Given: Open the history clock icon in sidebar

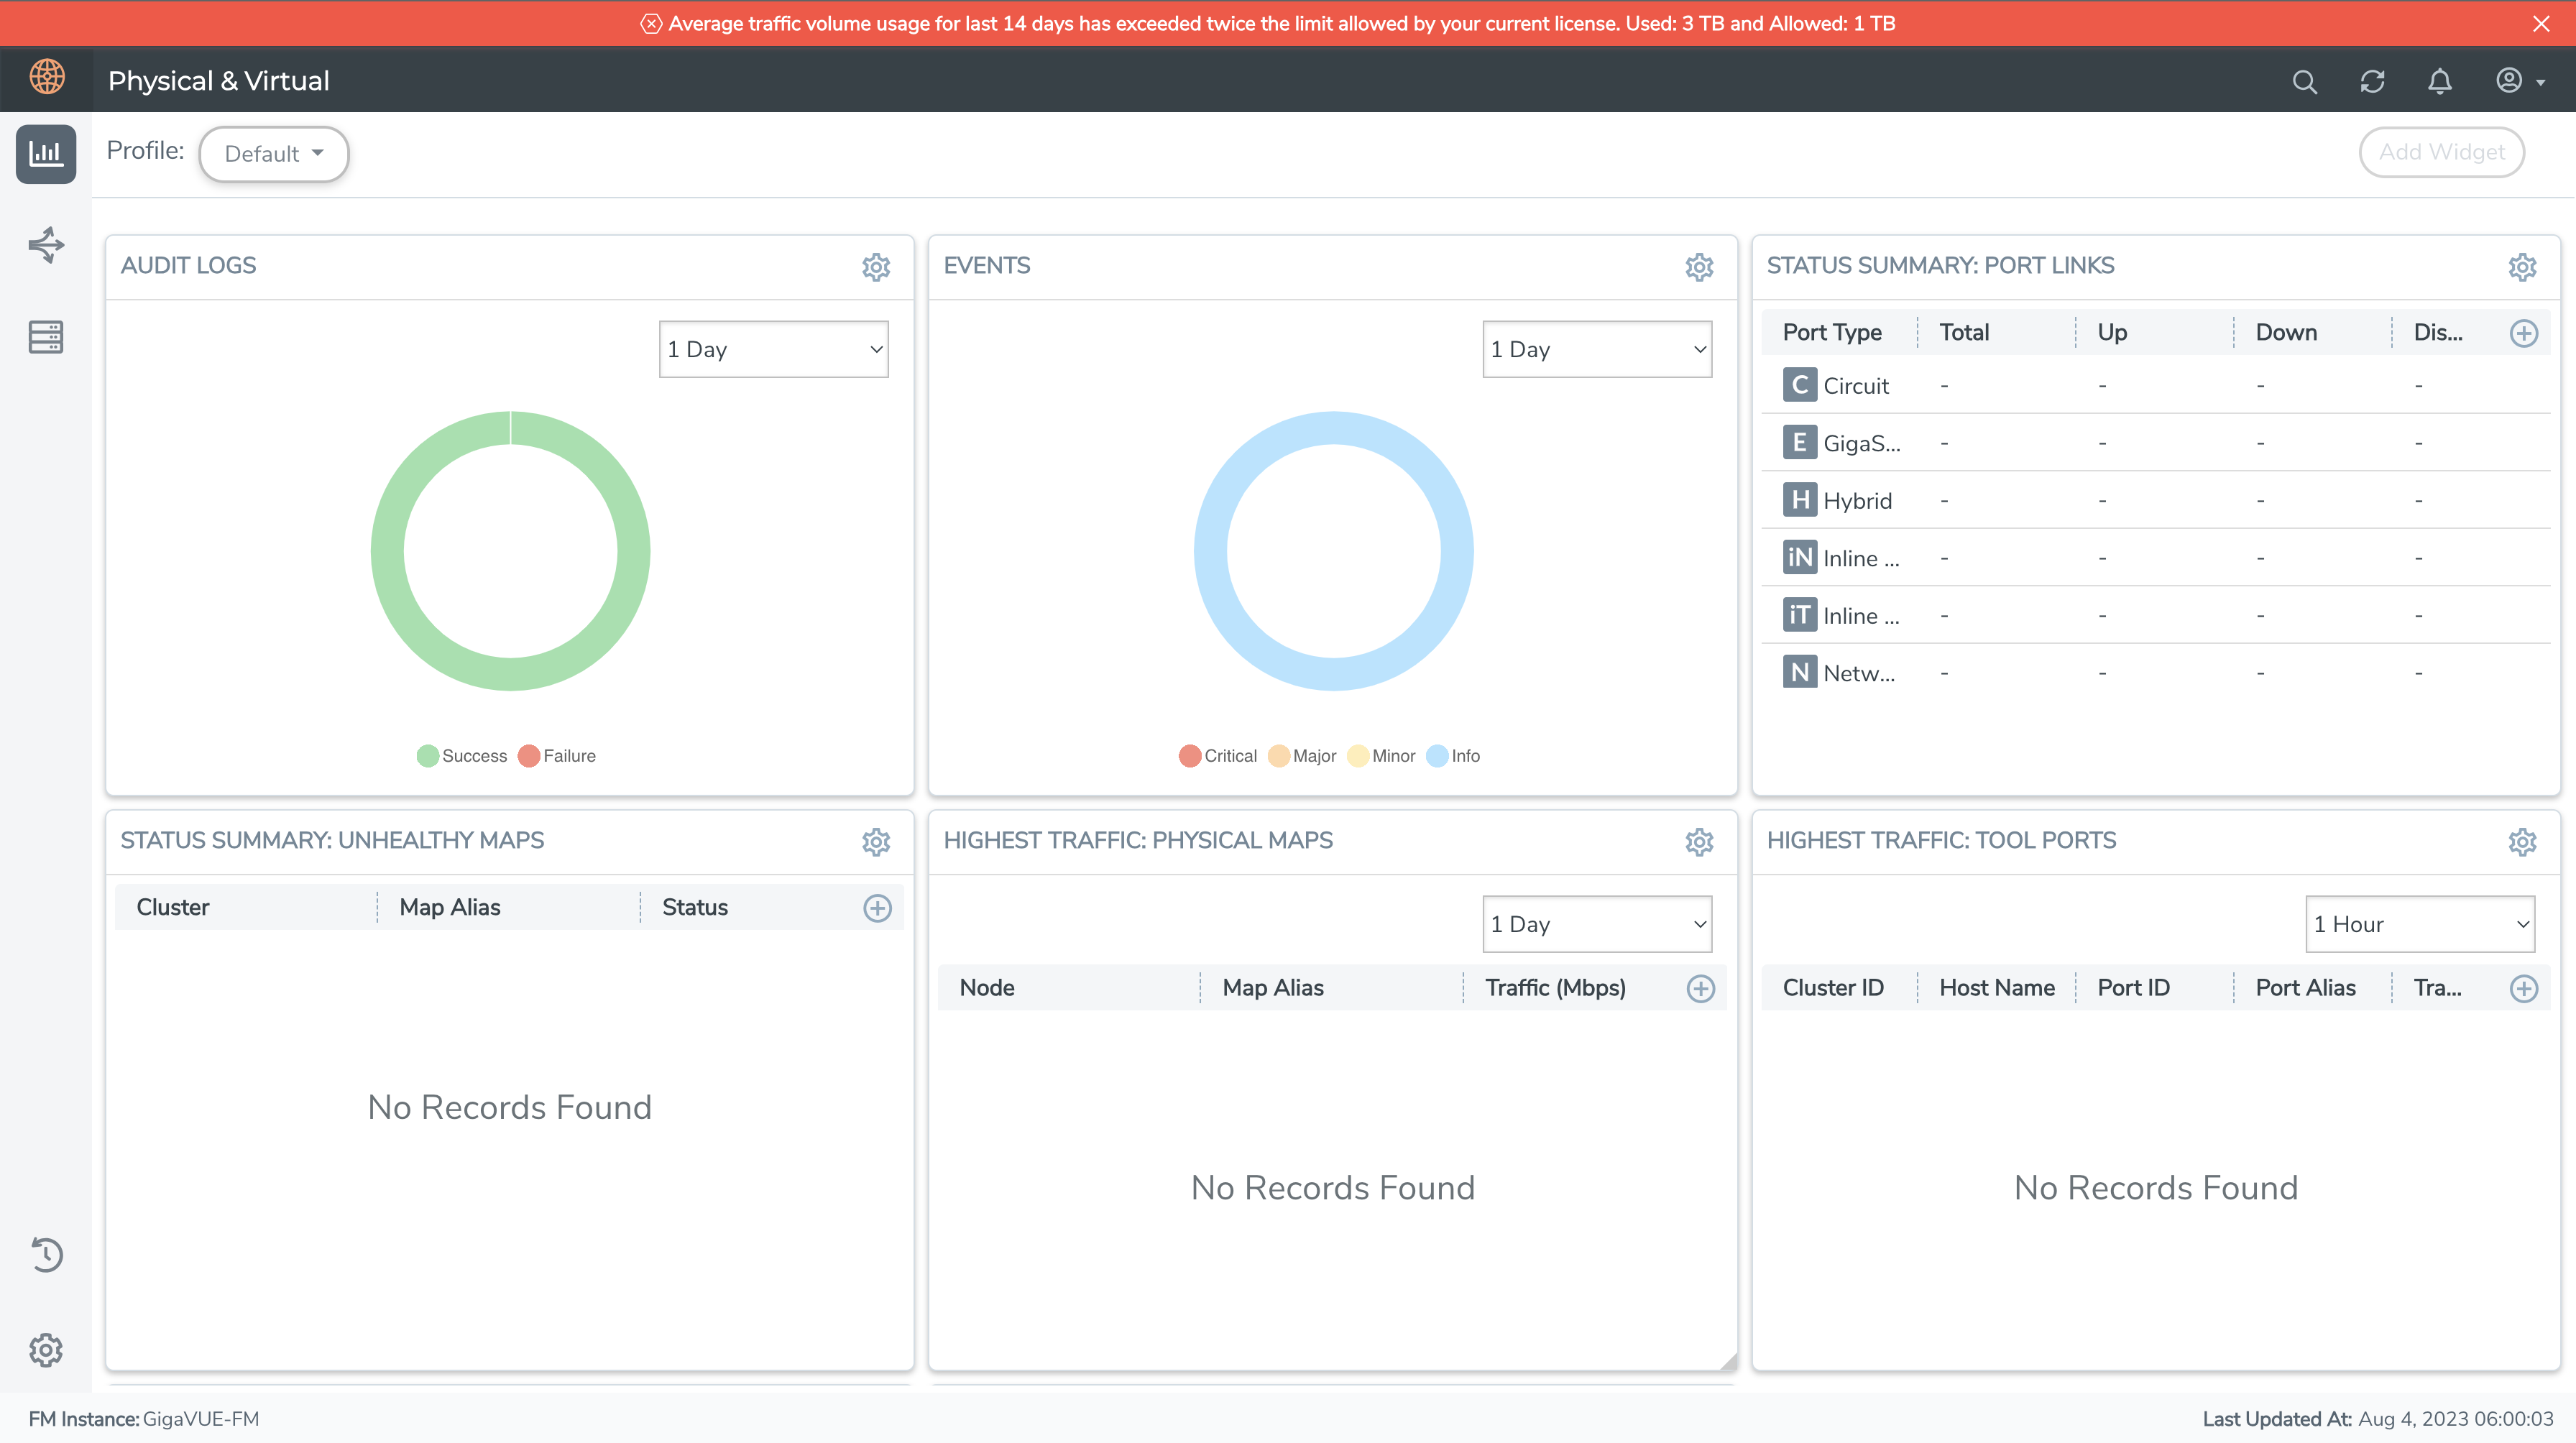Looking at the screenshot, I should tap(46, 1254).
